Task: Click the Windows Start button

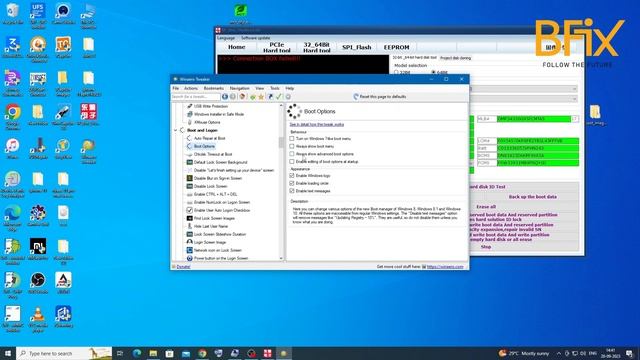Action: coord(7,353)
